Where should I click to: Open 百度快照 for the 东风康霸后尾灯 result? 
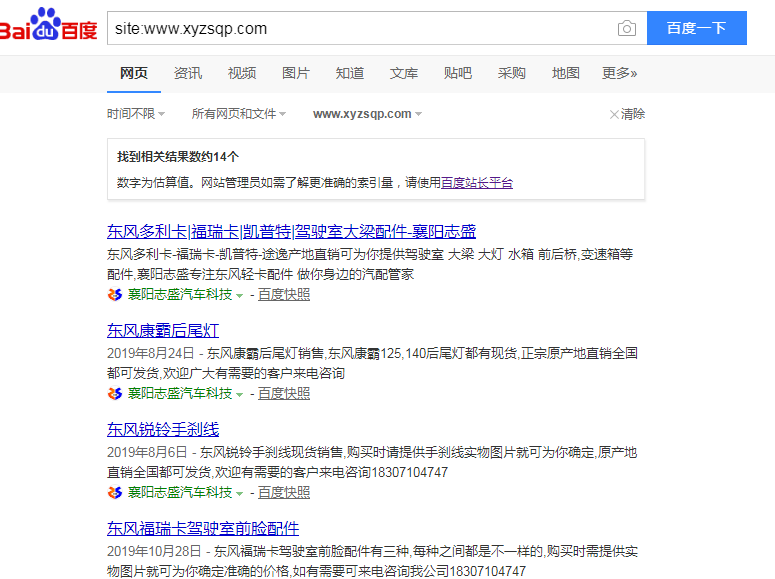tap(284, 394)
